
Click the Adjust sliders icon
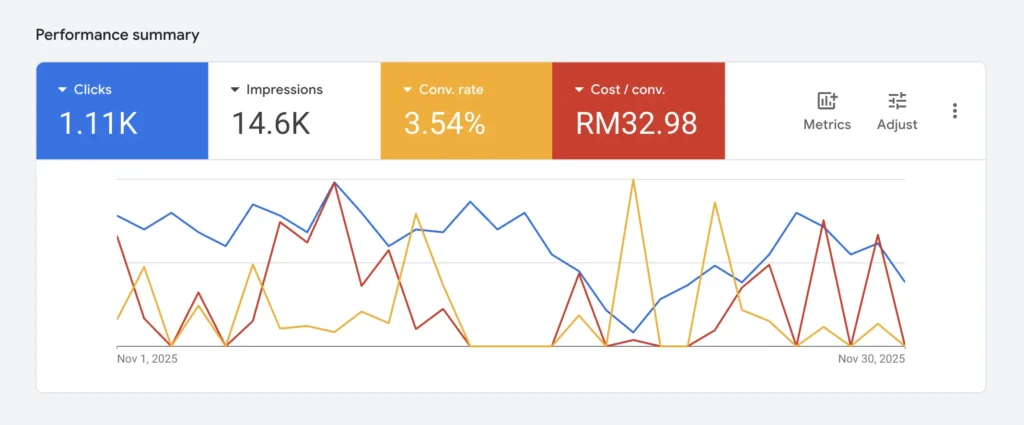(x=897, y=101)
